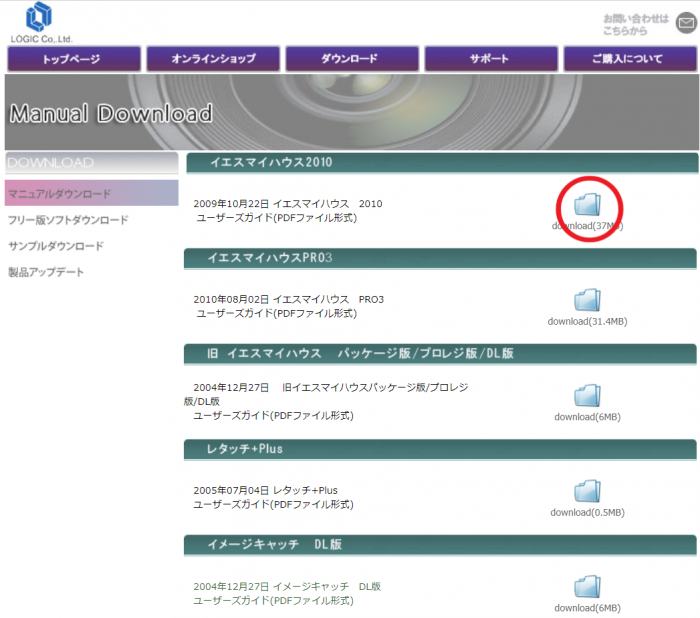Click the イエスマイハウス2010 section header
The width and height of the screenshot is (700, 618).
tap(442, 163)
